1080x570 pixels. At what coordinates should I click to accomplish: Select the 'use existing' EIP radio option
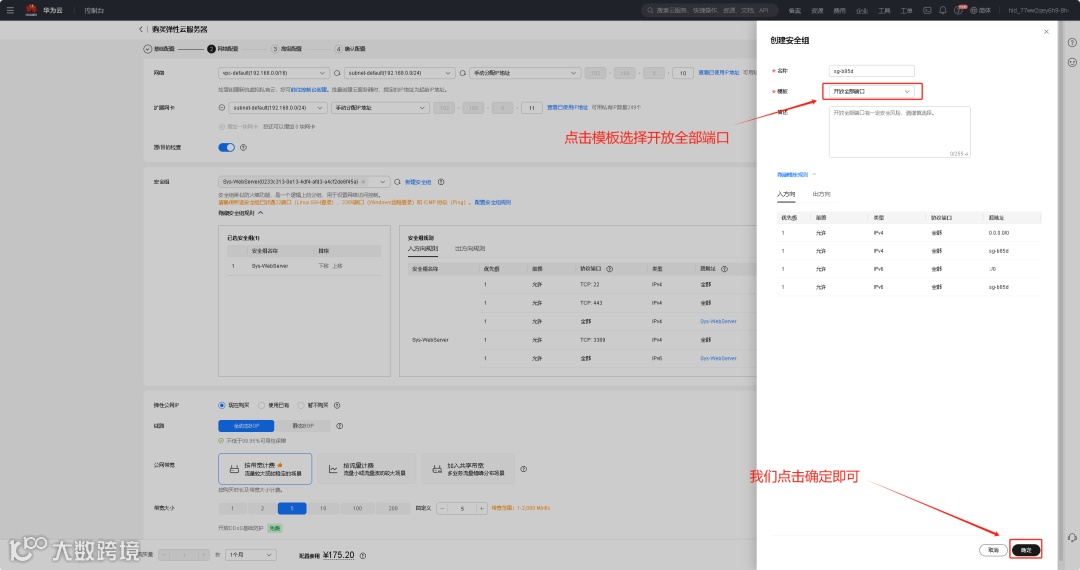point(261,405)
